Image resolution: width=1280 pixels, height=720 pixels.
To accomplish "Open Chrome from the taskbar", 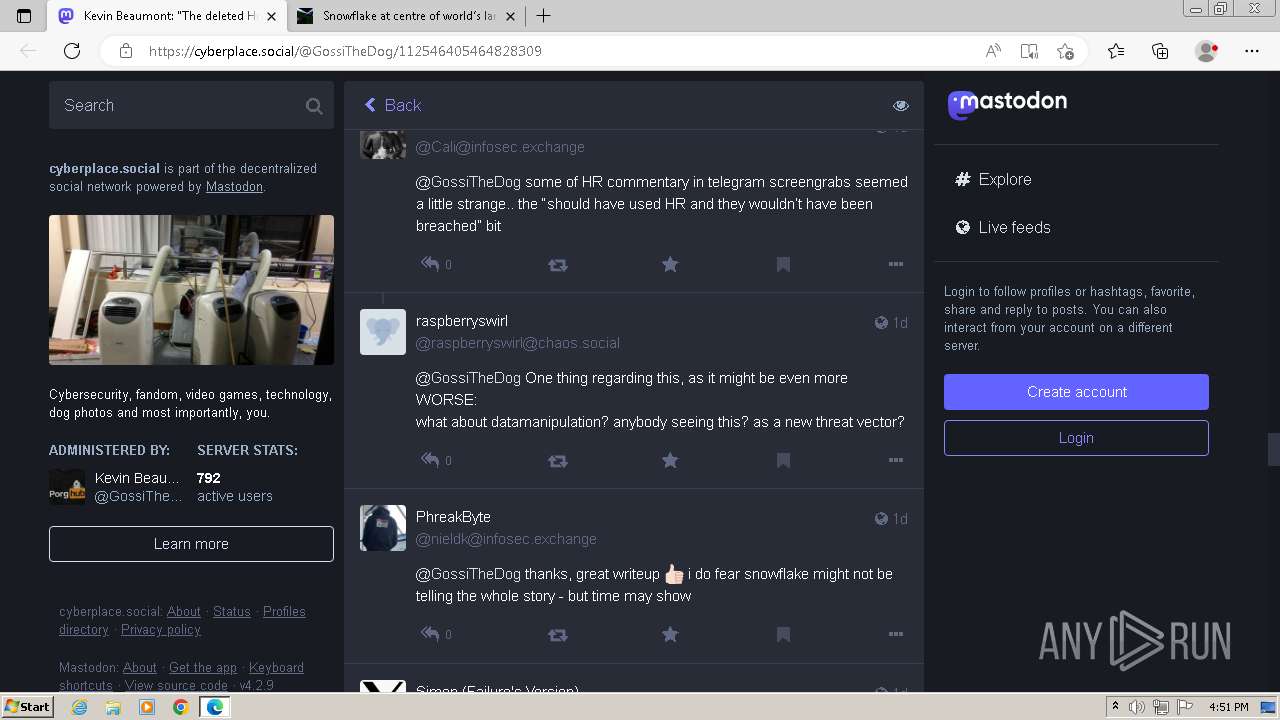I will tap(180, 707).
